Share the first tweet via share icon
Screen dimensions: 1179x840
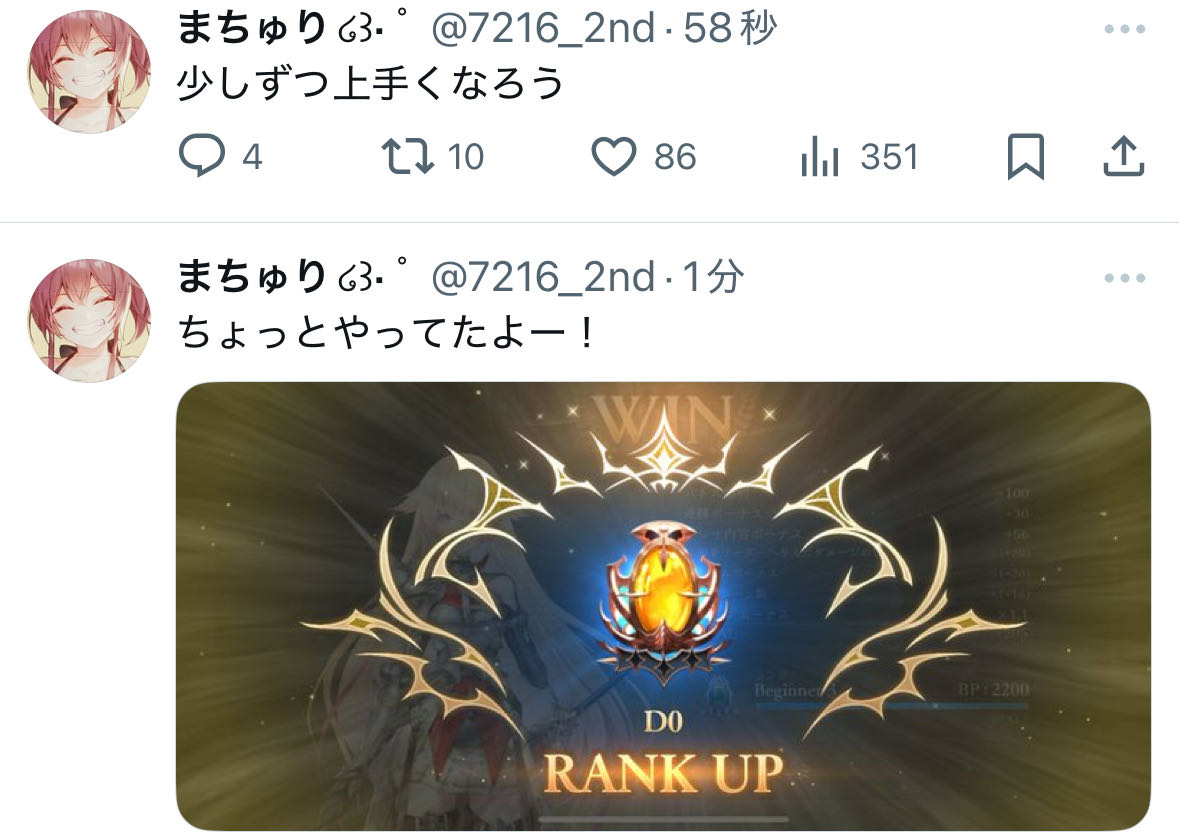tap(1123, 156)
